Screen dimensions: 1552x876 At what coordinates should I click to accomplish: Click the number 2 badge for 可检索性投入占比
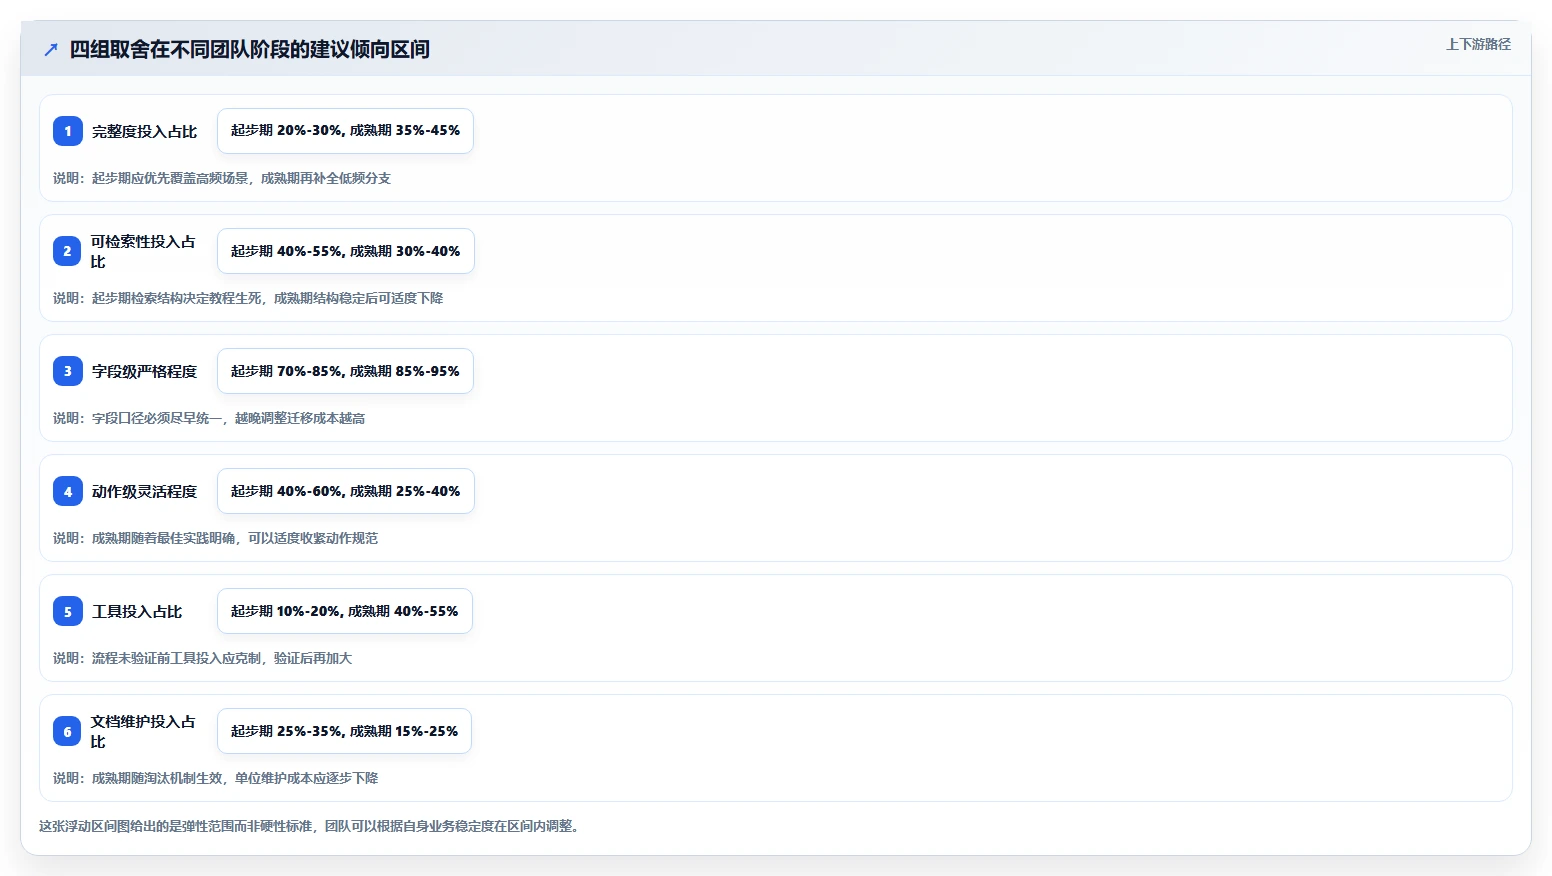68,251
